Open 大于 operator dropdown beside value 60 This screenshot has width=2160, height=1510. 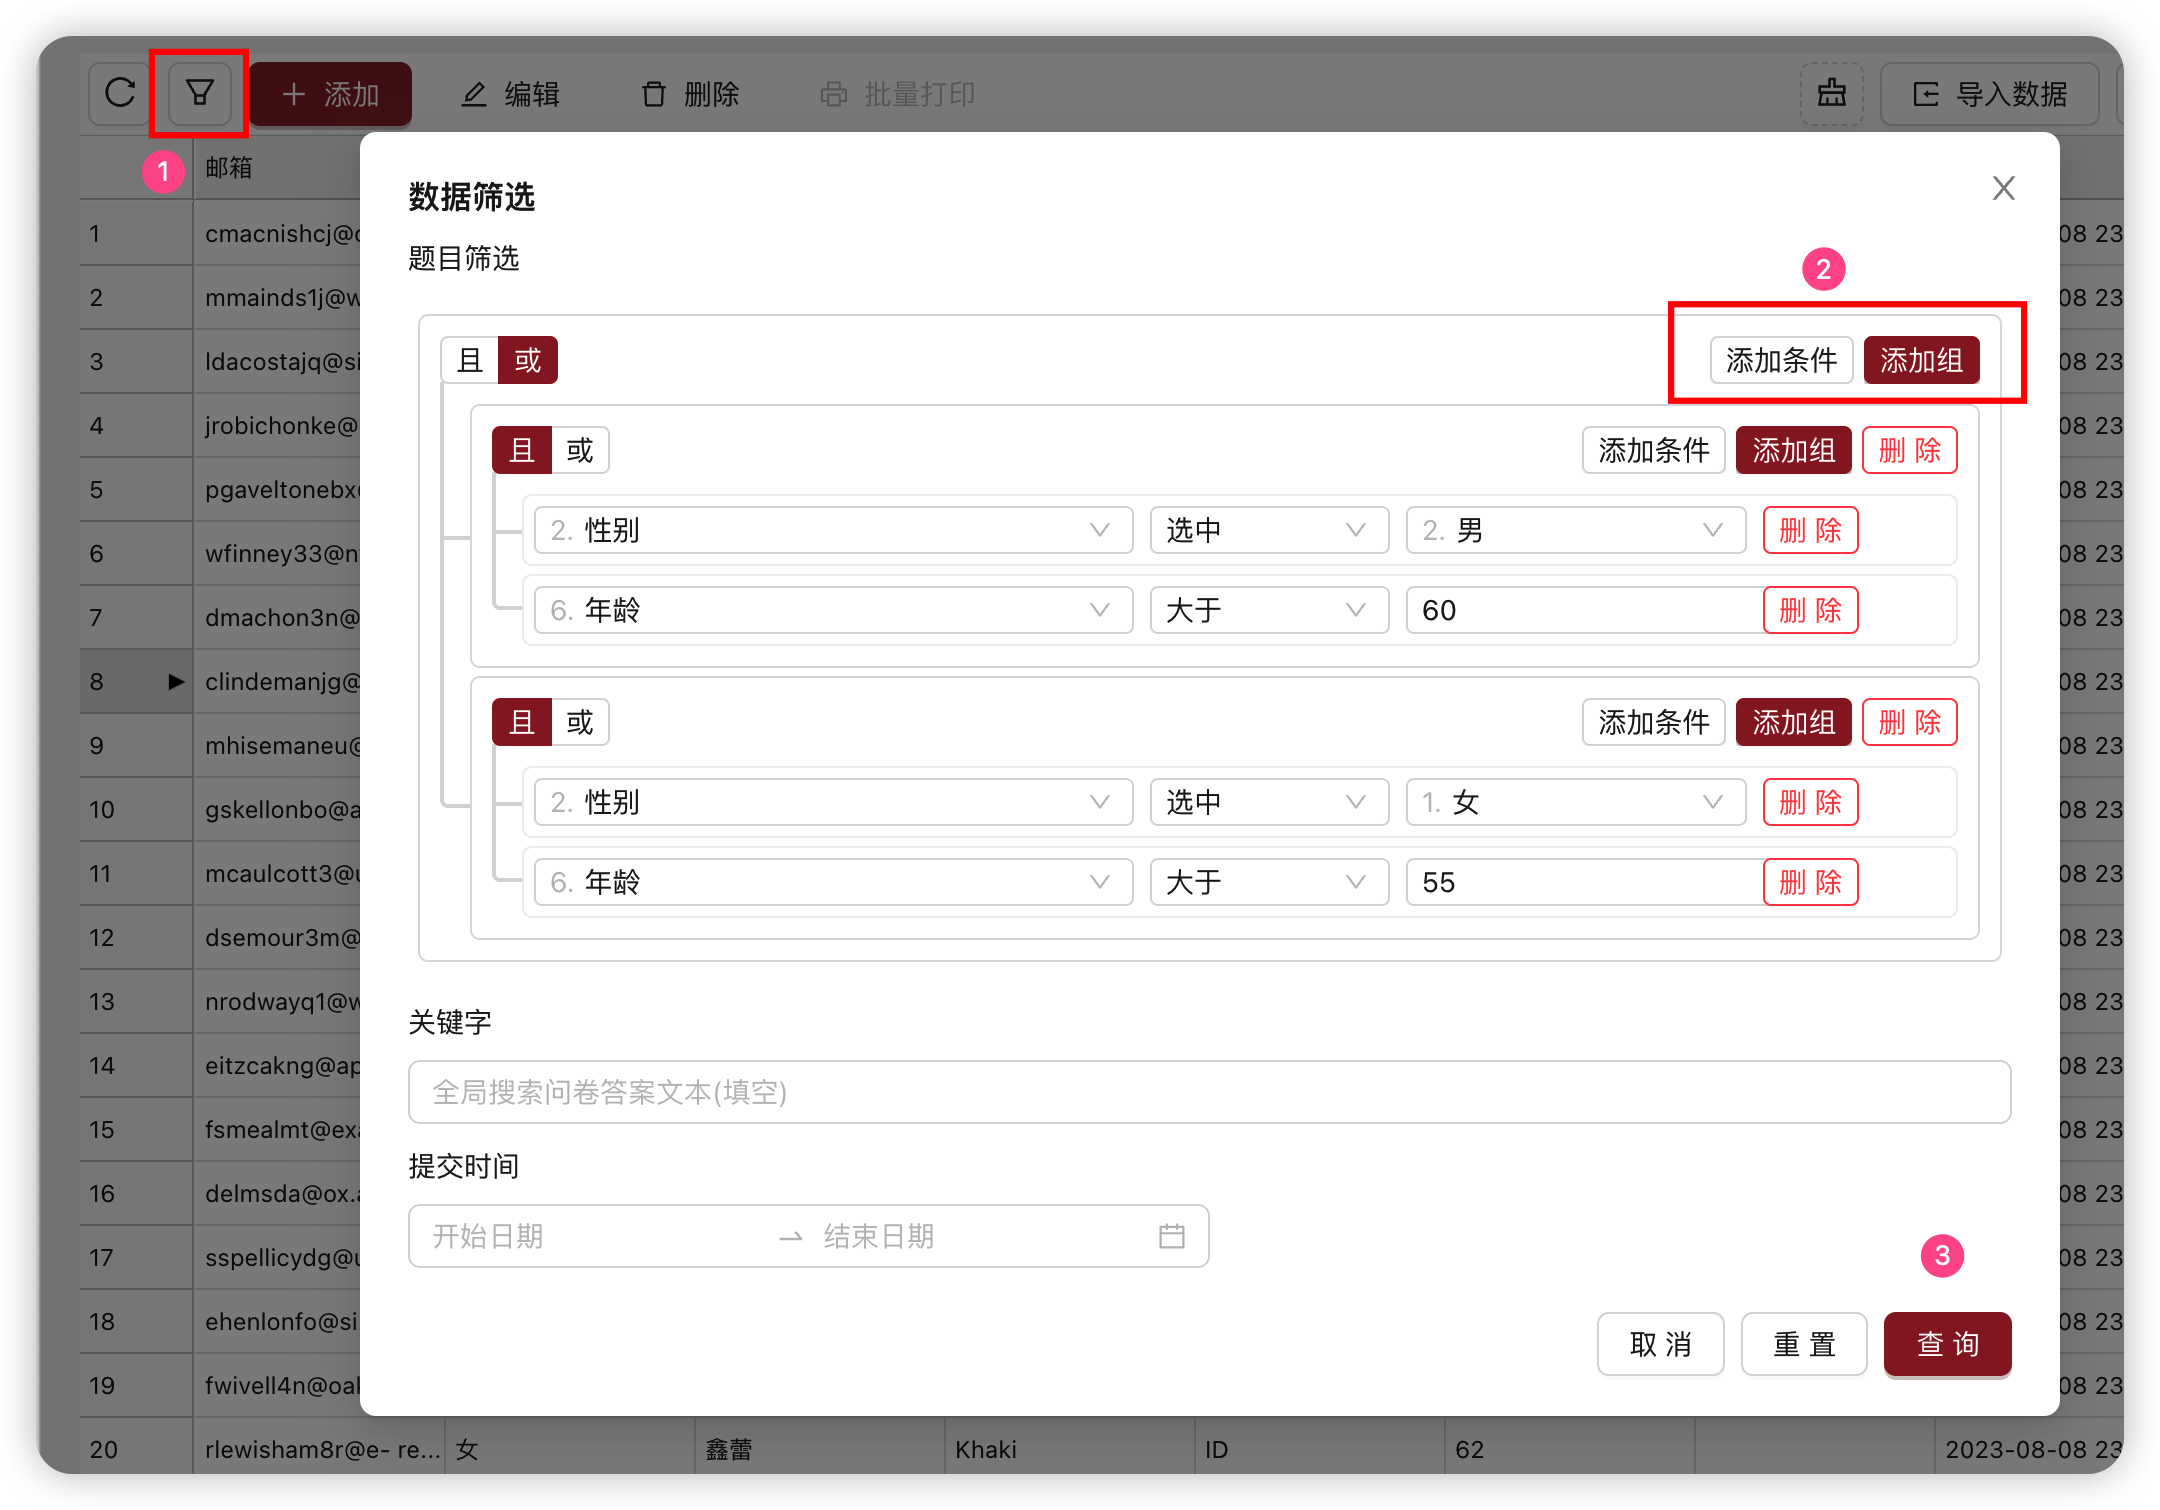click(x=1269, y=610)
